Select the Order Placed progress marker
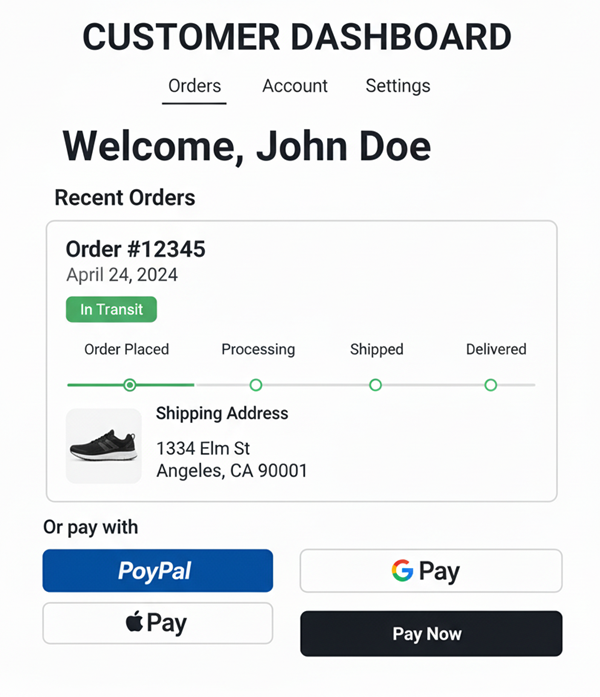Screen dimensions: 600x697 pyautogui.click(x=129, y=385)
